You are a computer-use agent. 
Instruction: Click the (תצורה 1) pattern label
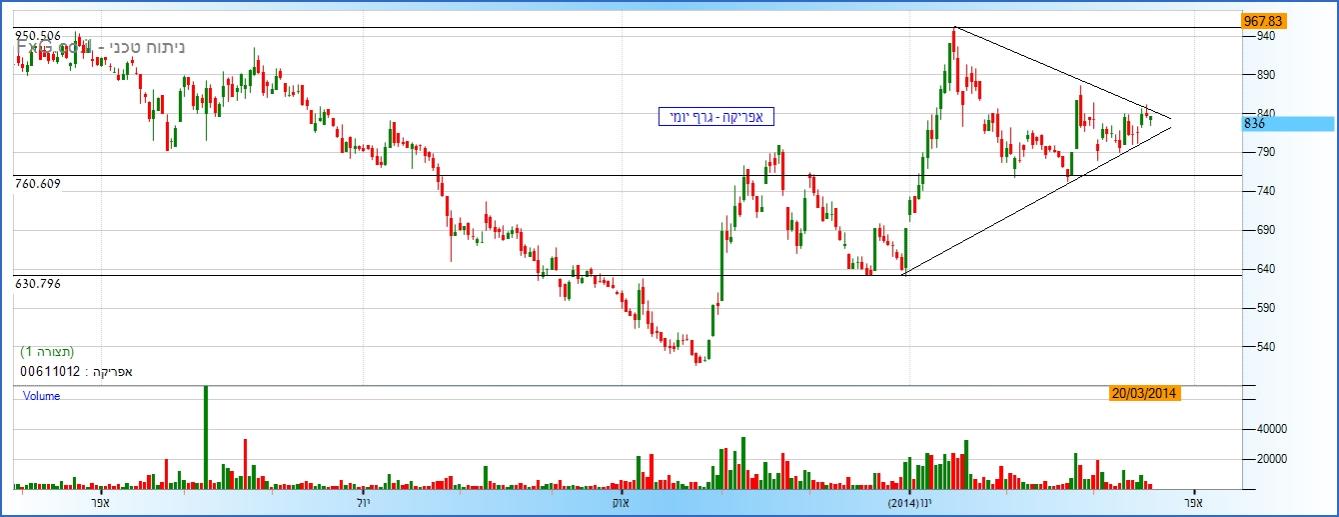click(47, 352)
